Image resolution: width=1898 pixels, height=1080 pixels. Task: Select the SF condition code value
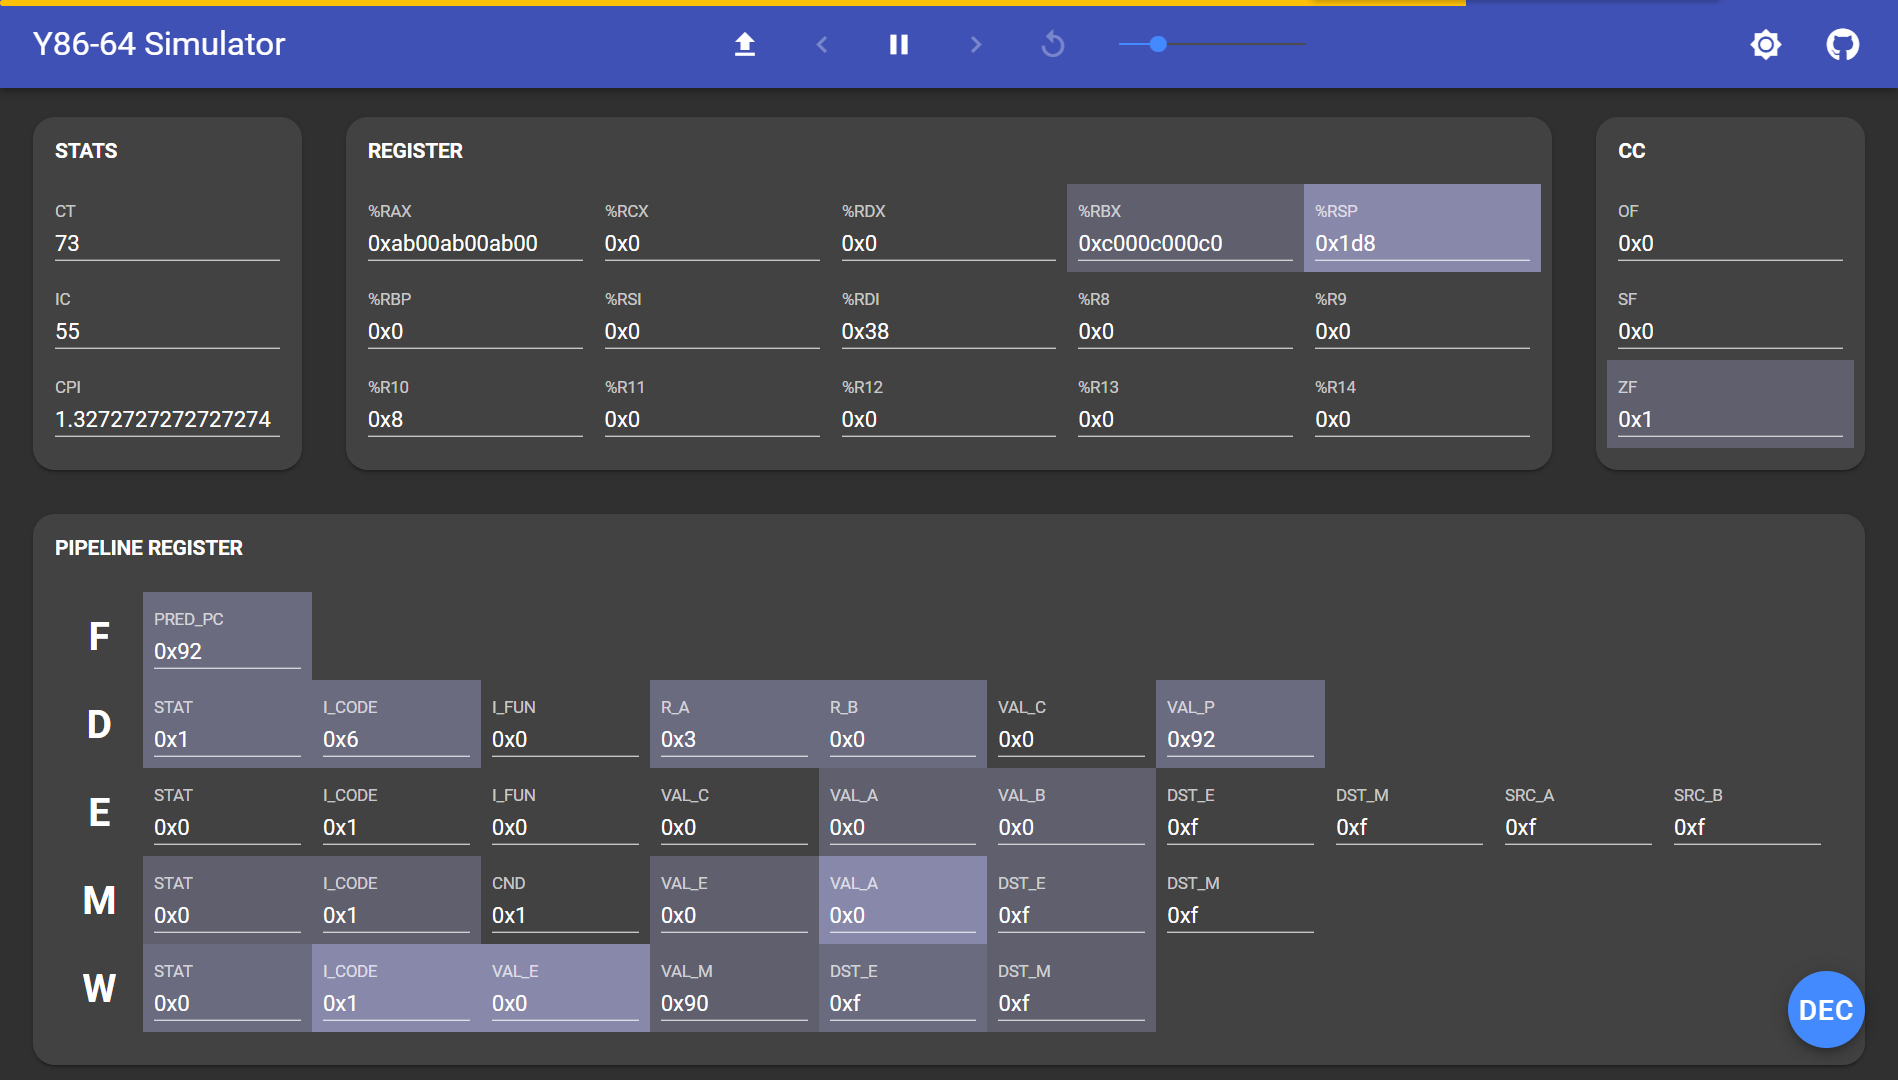tap(1730, 332)
